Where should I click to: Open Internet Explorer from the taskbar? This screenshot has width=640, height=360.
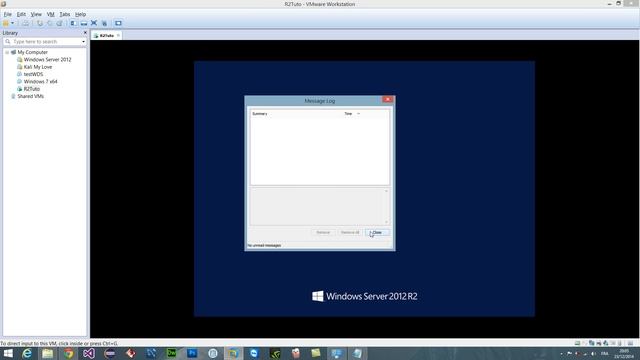(x=27, y=353)
